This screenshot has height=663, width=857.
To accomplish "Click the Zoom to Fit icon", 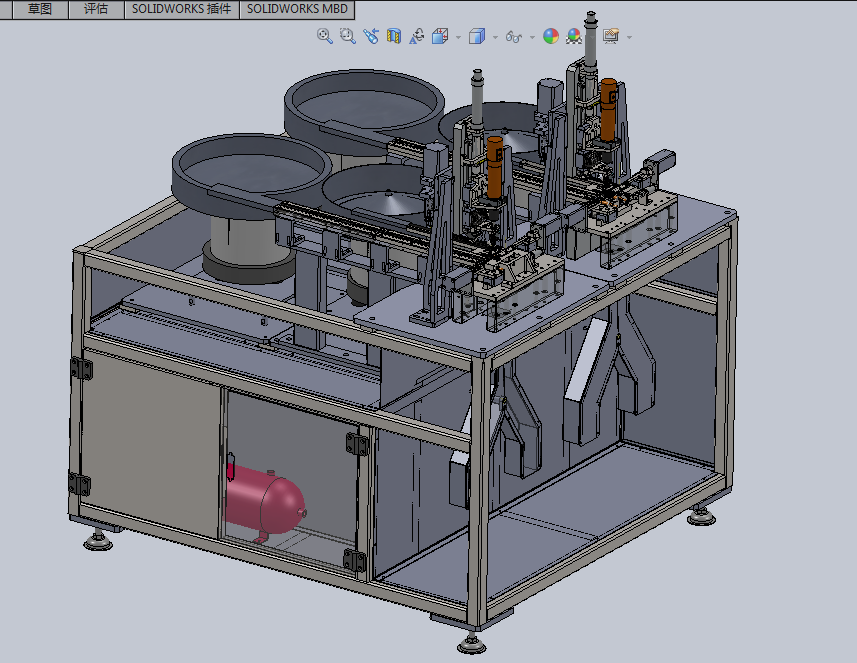I will click(x=324, y=36).
